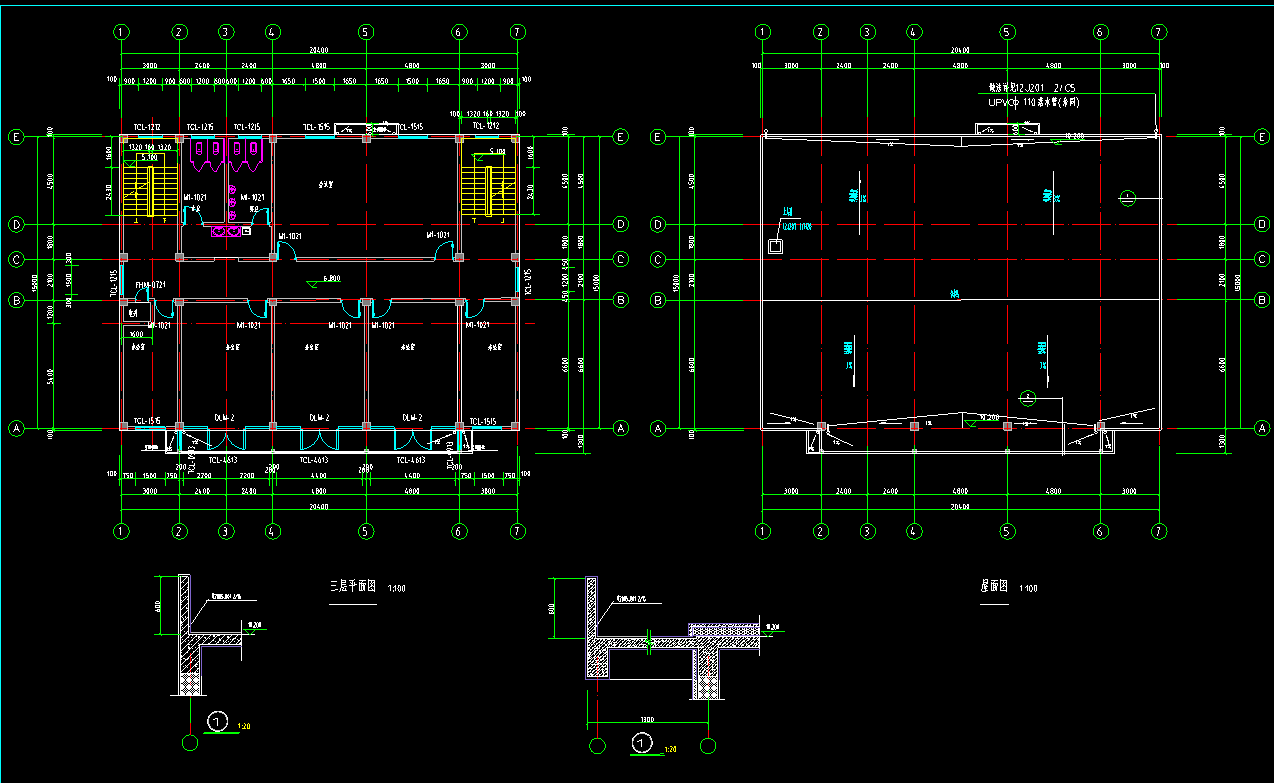The height and width of the screenshot is (783, 1274).
Task: Click axis bubble E left of floor plan
Action: coord(16,137)
